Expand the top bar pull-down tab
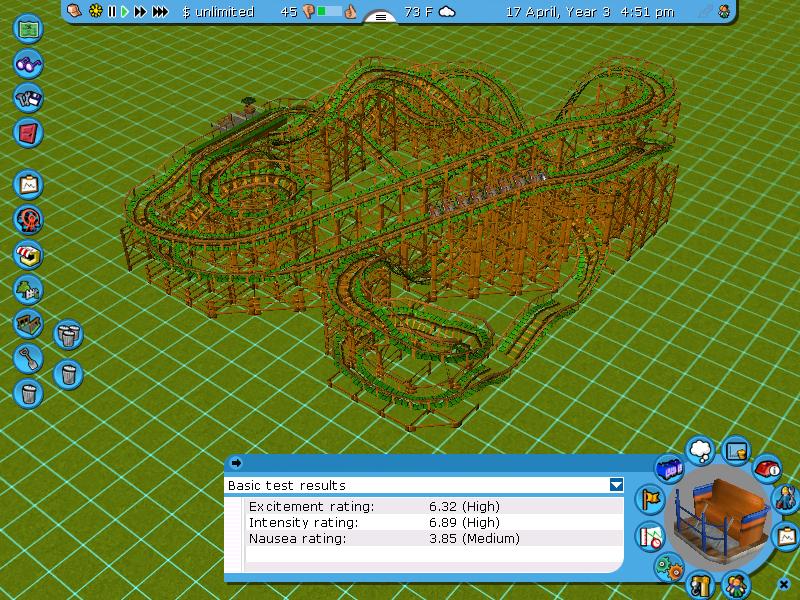 point(381,17)
